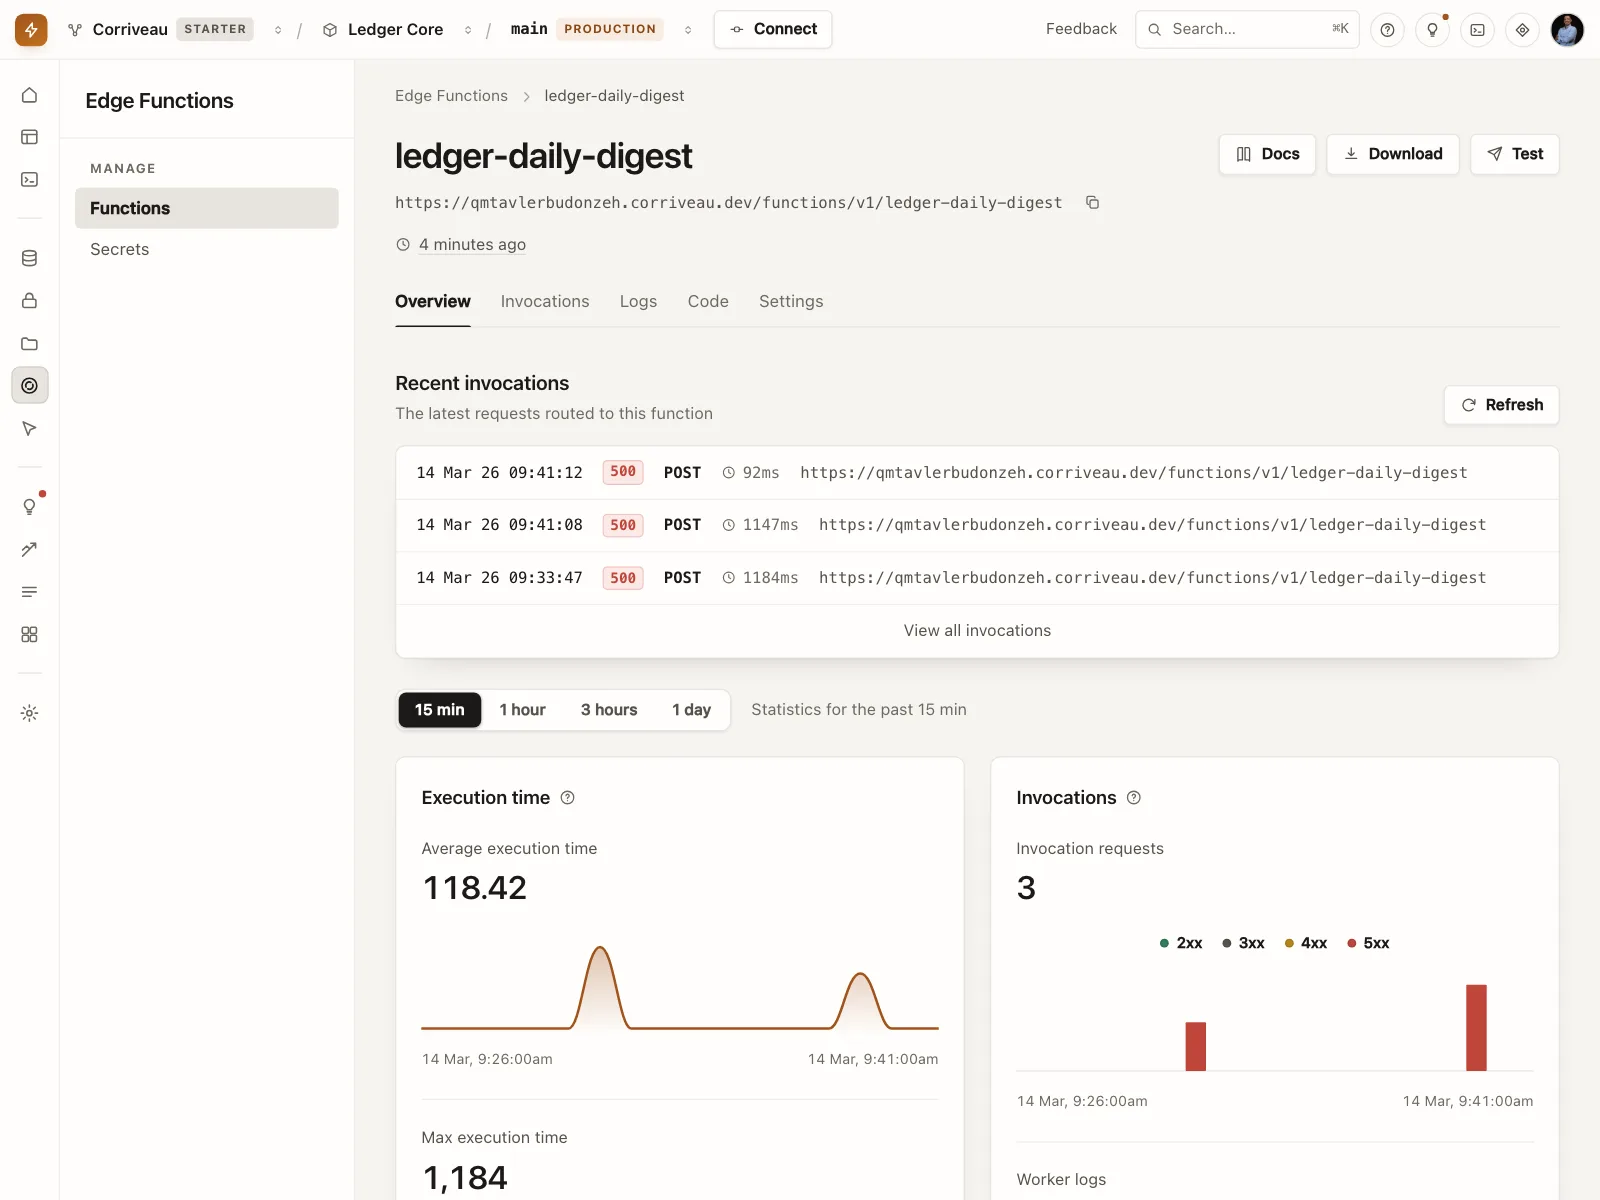The width and height of the screenshot is (1600, 1200).
Task: Expand the Corriveau organization selector
Action: click(278, 30)
